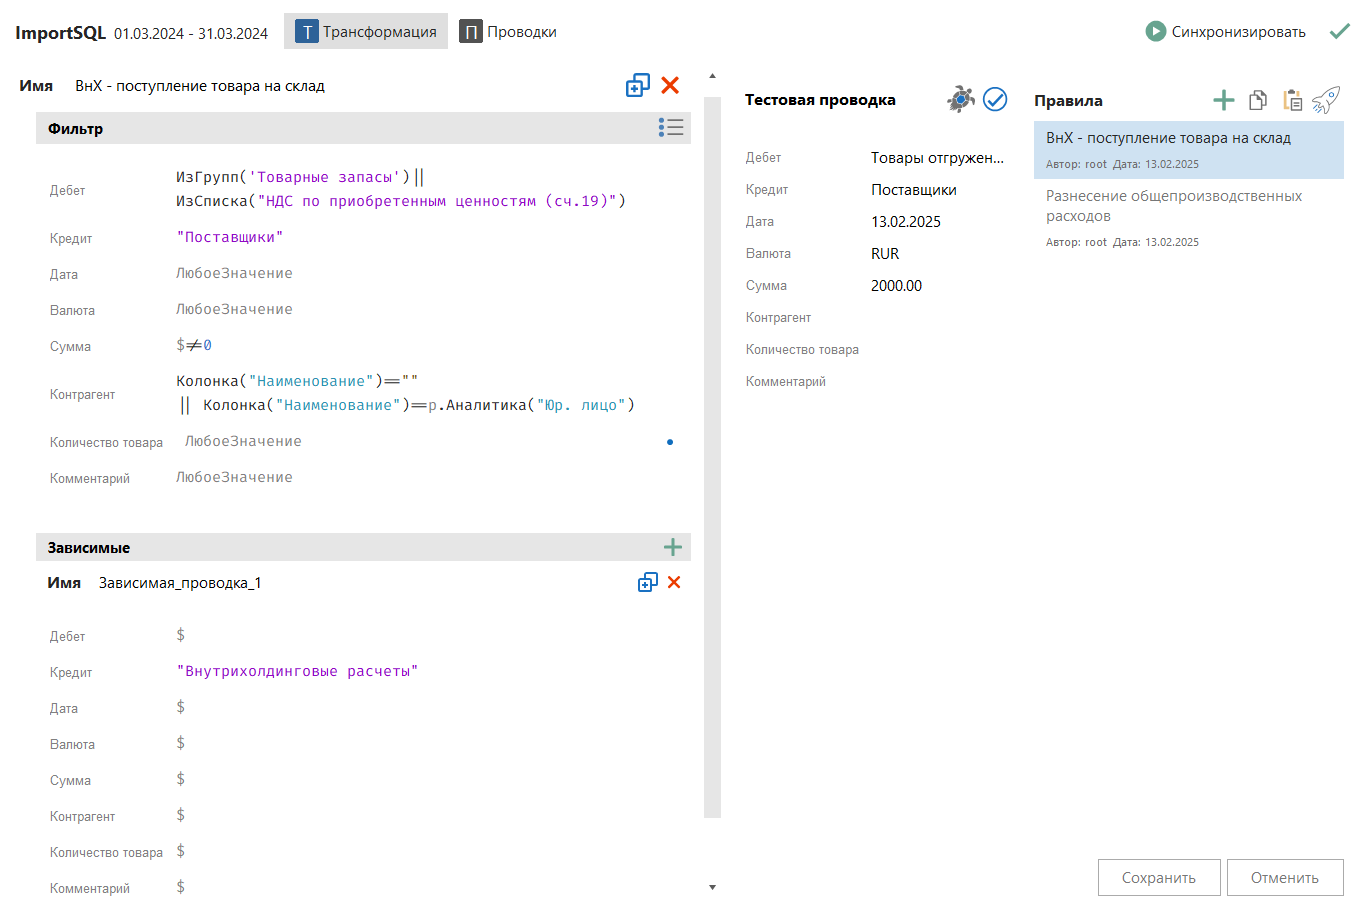This screenshot has height=914, width=1363.
Task: Duplicate Зависимая_проводка_1 entry
Action: tap(647, 583)
